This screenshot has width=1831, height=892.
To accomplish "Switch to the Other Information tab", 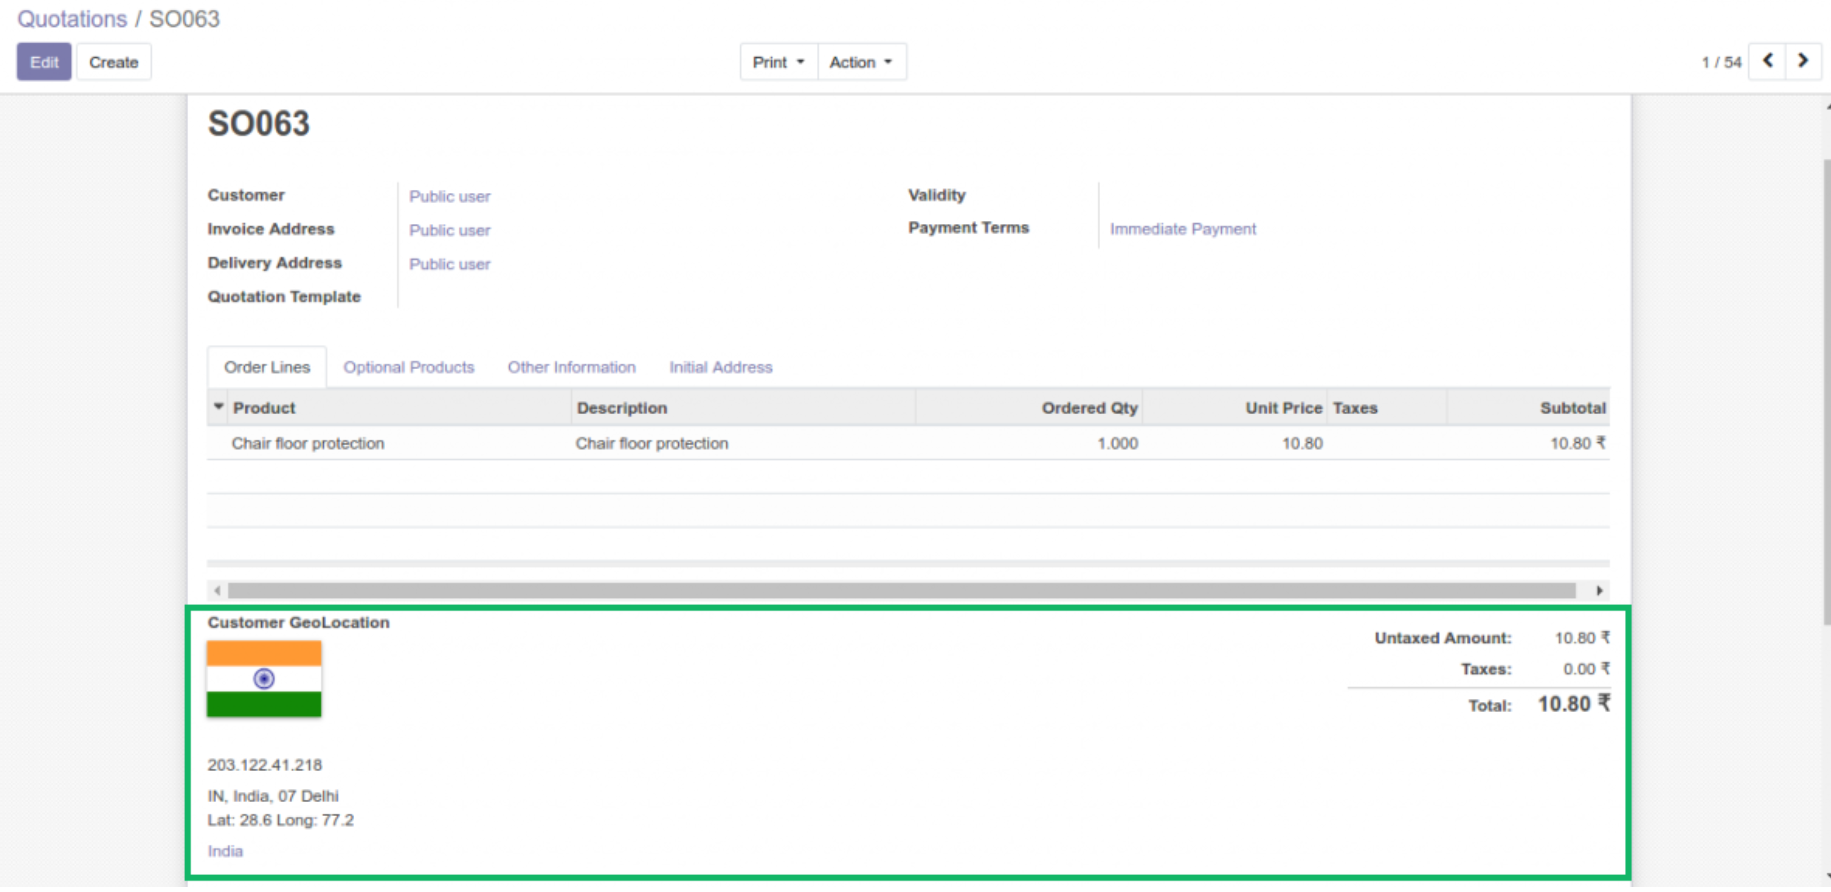I will pyautogui.click(x=571, y=367).
